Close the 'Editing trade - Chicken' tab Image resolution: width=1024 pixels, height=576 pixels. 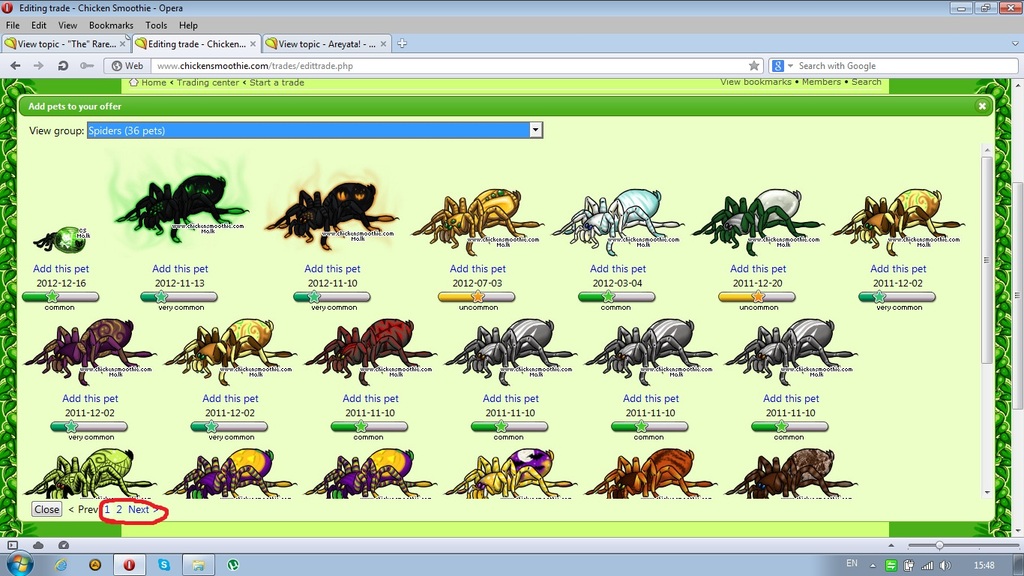click(253, 44)
